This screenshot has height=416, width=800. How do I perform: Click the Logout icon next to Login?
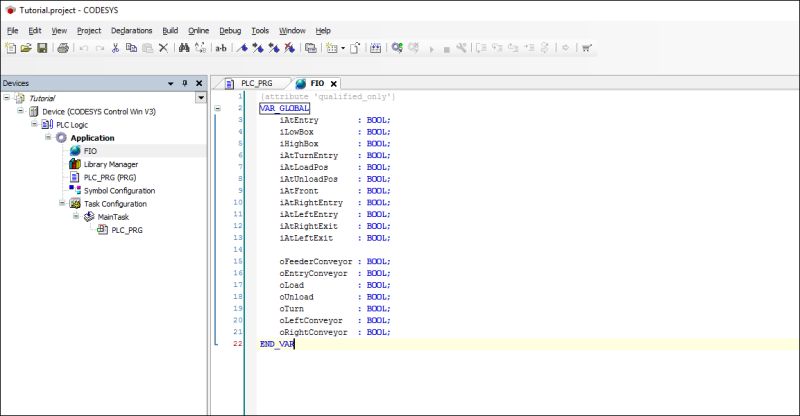click(414, 48)
